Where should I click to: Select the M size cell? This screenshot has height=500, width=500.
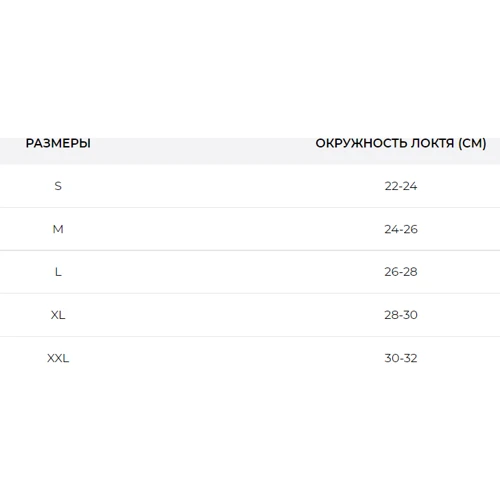click(x=58, y=229)
